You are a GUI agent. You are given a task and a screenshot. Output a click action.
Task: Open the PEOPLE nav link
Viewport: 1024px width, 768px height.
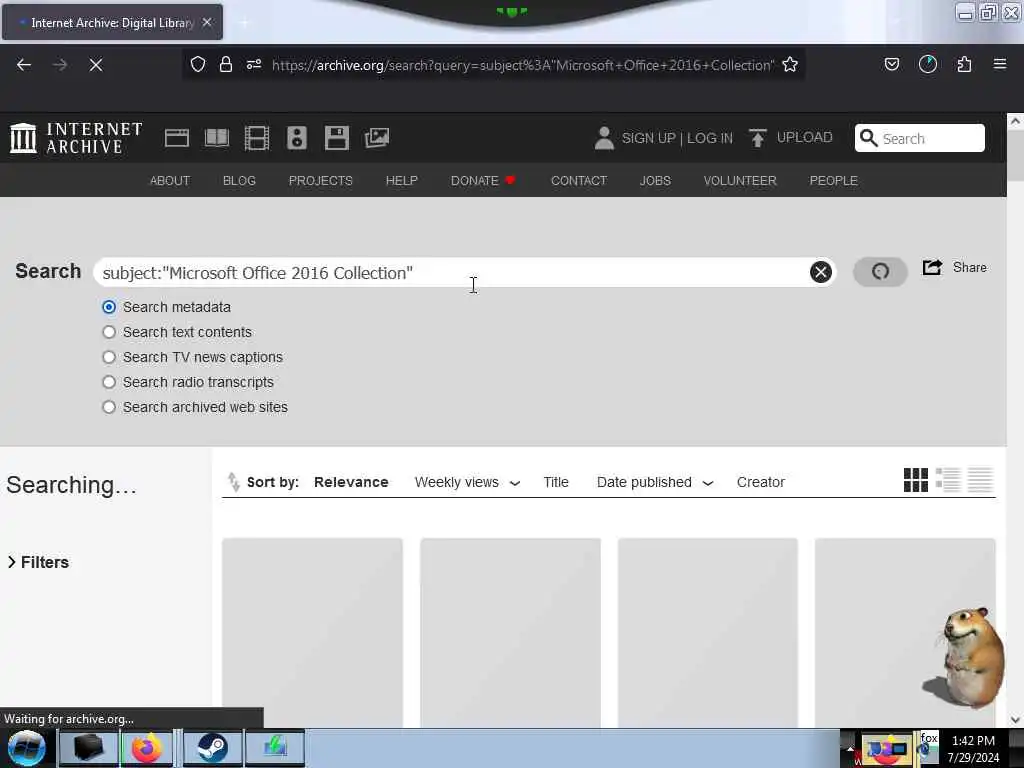833,180
